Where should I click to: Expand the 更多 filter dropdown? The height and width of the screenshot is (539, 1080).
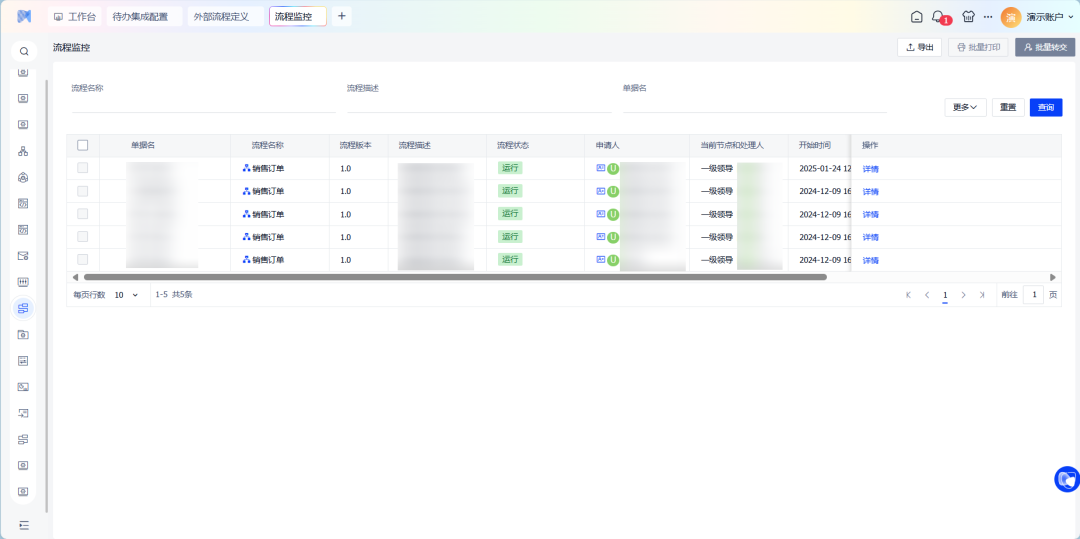point(965,107)
